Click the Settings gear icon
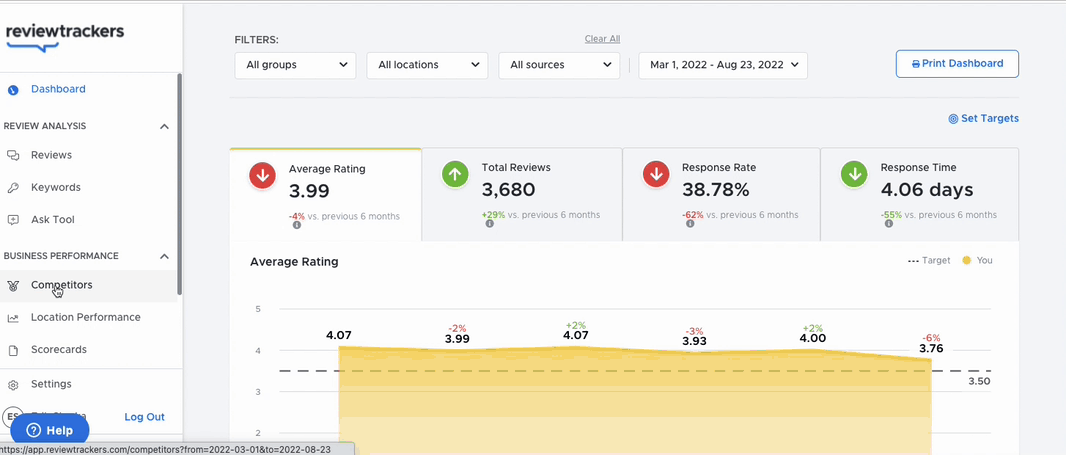1066x455 pixels. point(13,385)
